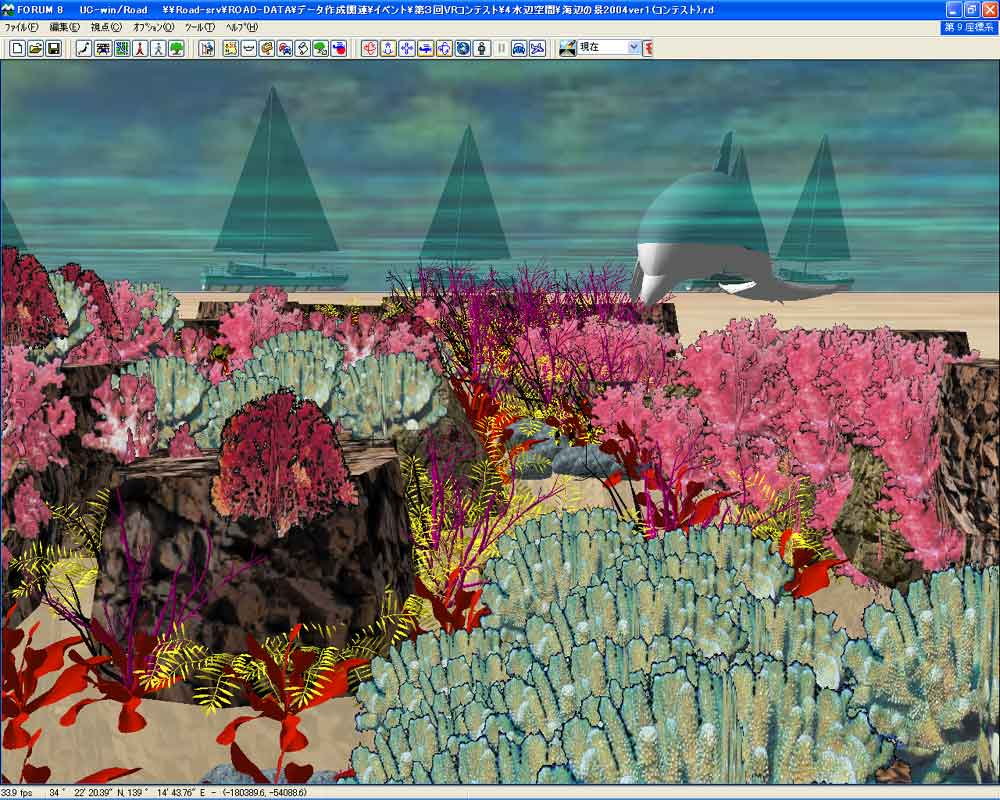Viewport: 1000px width, 800px height.
Task: Select the tree with arrow icon
Action: click(x=321, y=48)
